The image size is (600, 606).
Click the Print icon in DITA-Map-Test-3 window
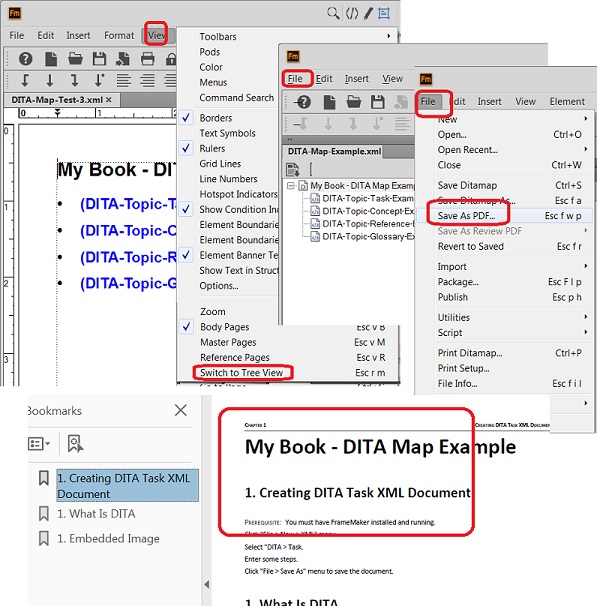pos(147,59)
